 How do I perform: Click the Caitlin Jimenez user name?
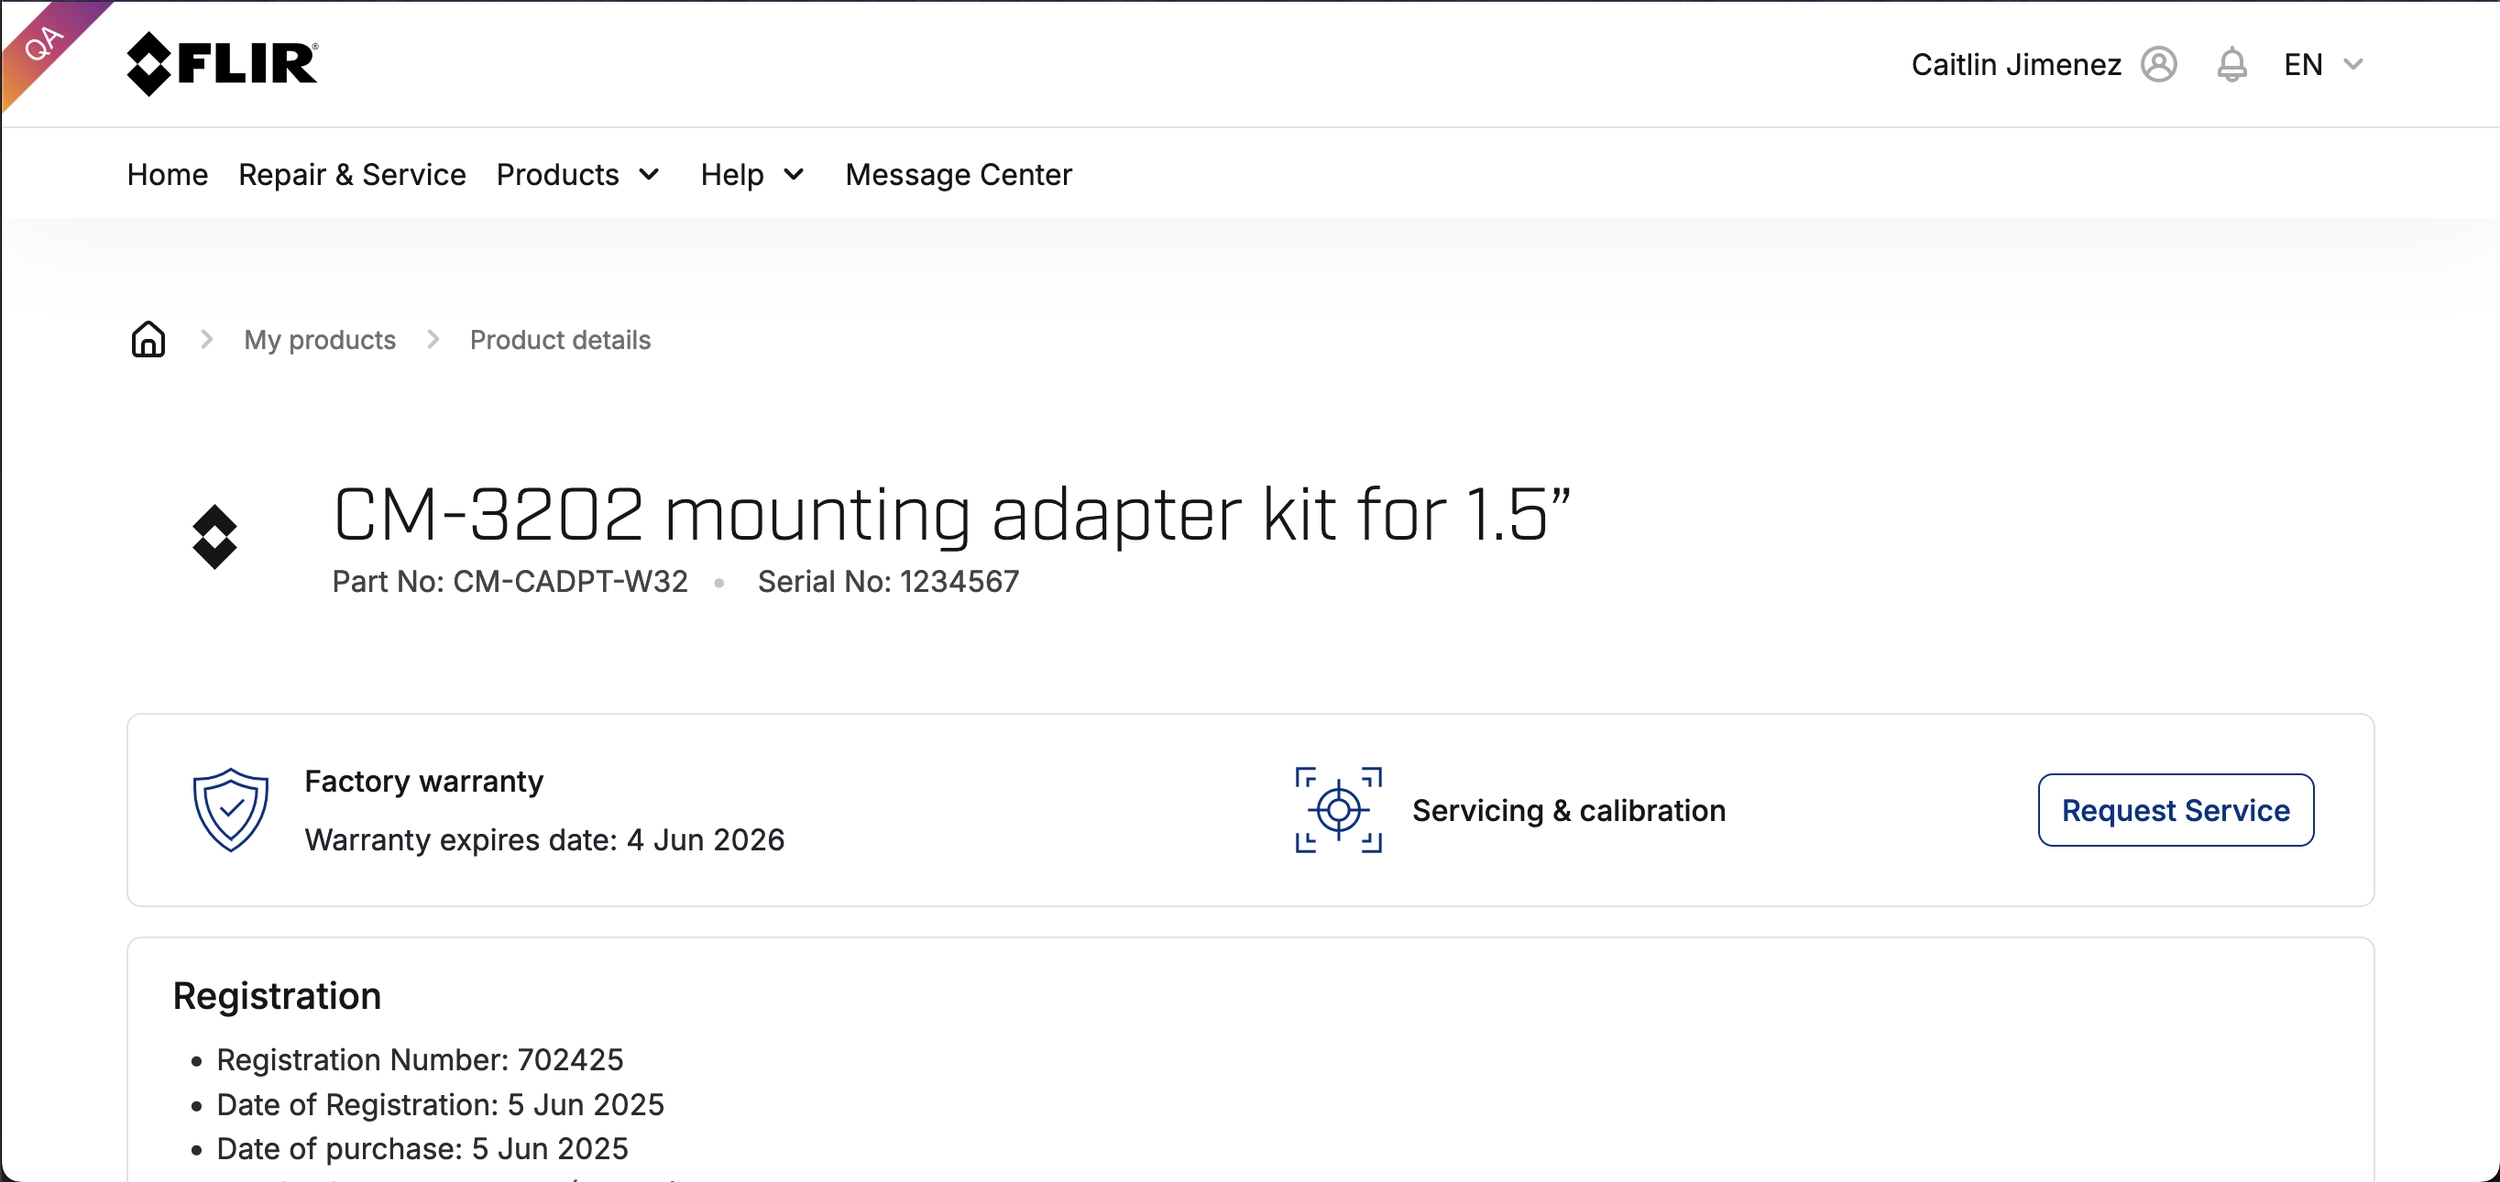click(2016, 64)
